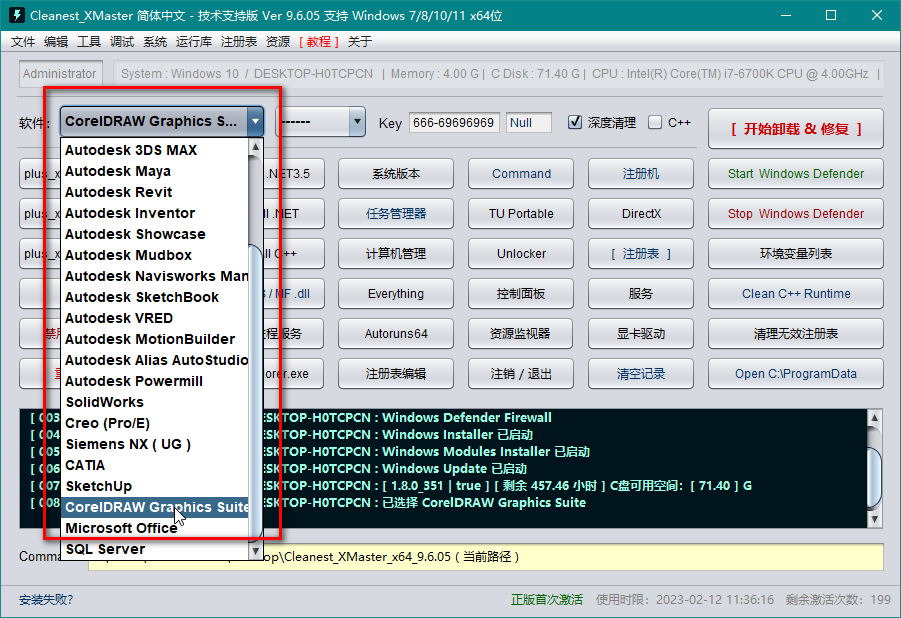Open the red [教程] menu
Screen dimensions: 901x618
pyautogui.click(x=319, y=42)
